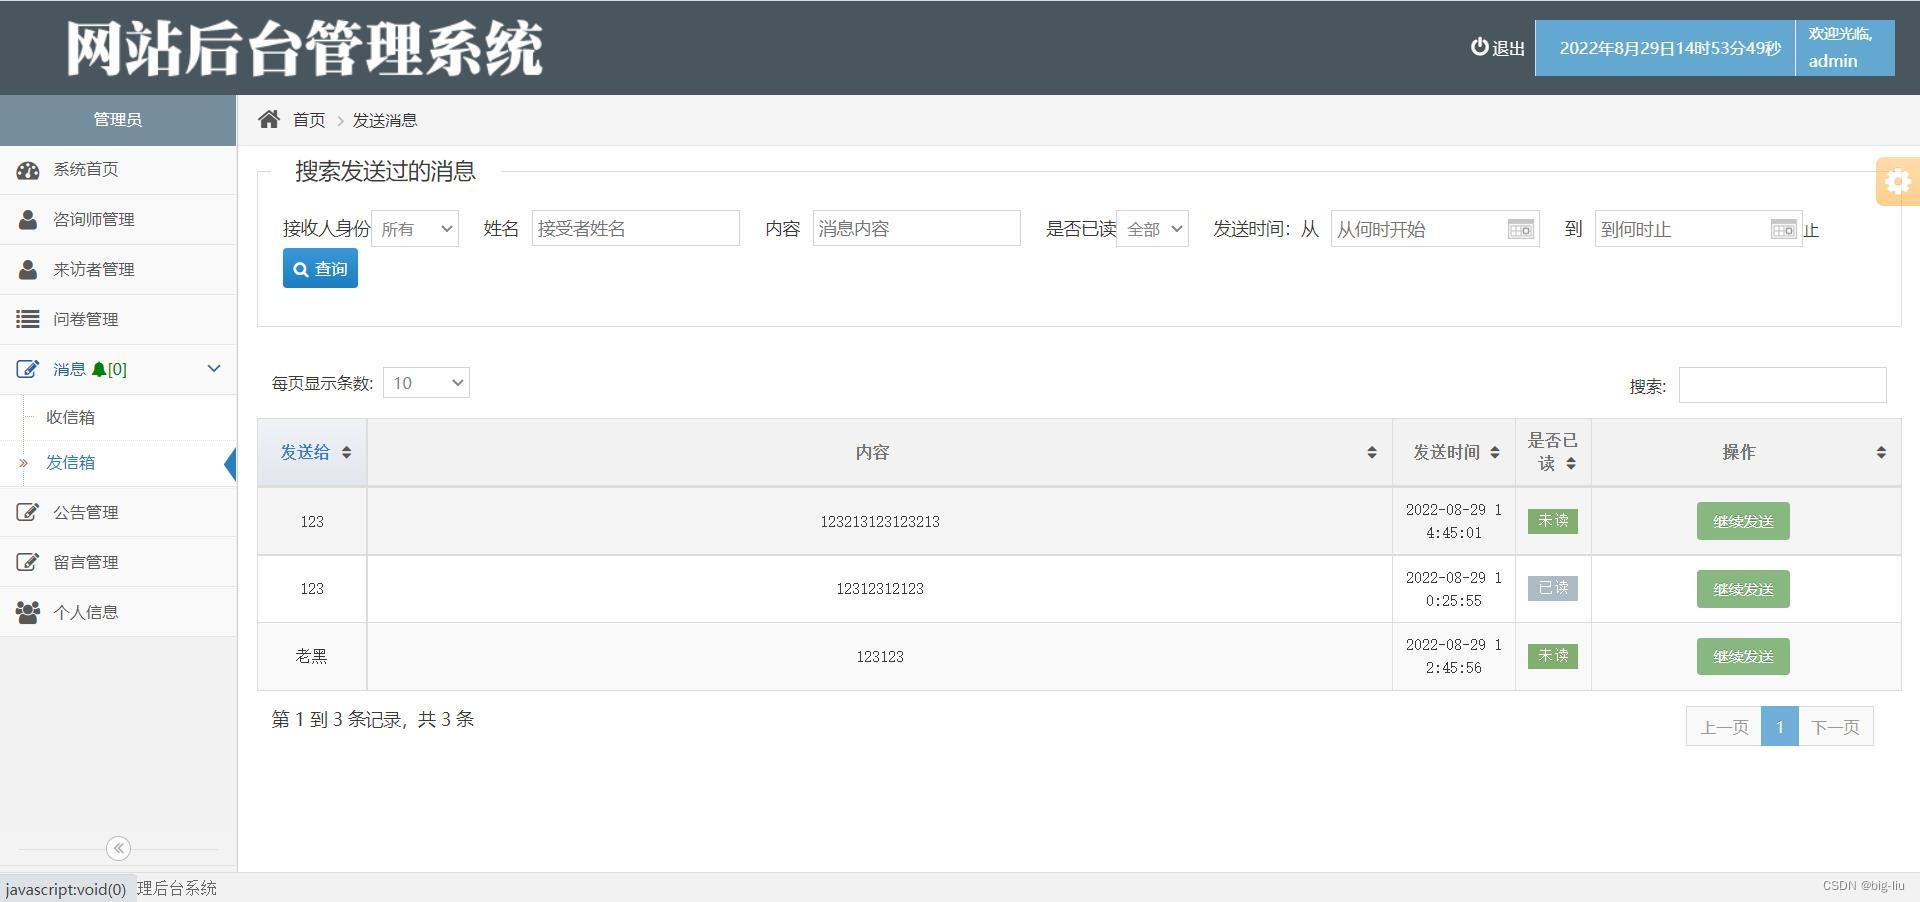Click the edit icon beside 消息

(28, 369)
